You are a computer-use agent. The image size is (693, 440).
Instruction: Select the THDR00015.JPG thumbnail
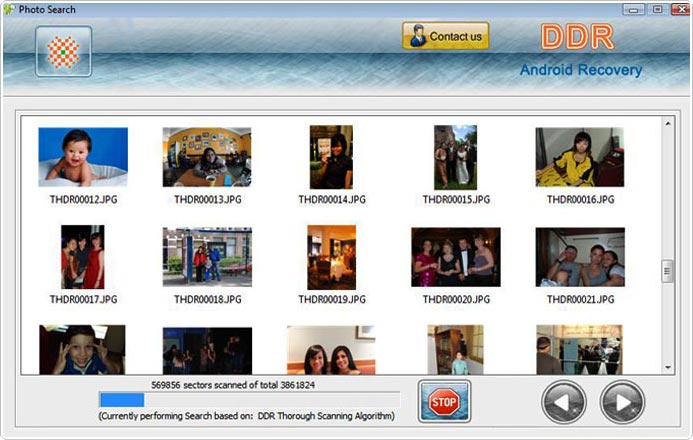click(x=456, y=157)
